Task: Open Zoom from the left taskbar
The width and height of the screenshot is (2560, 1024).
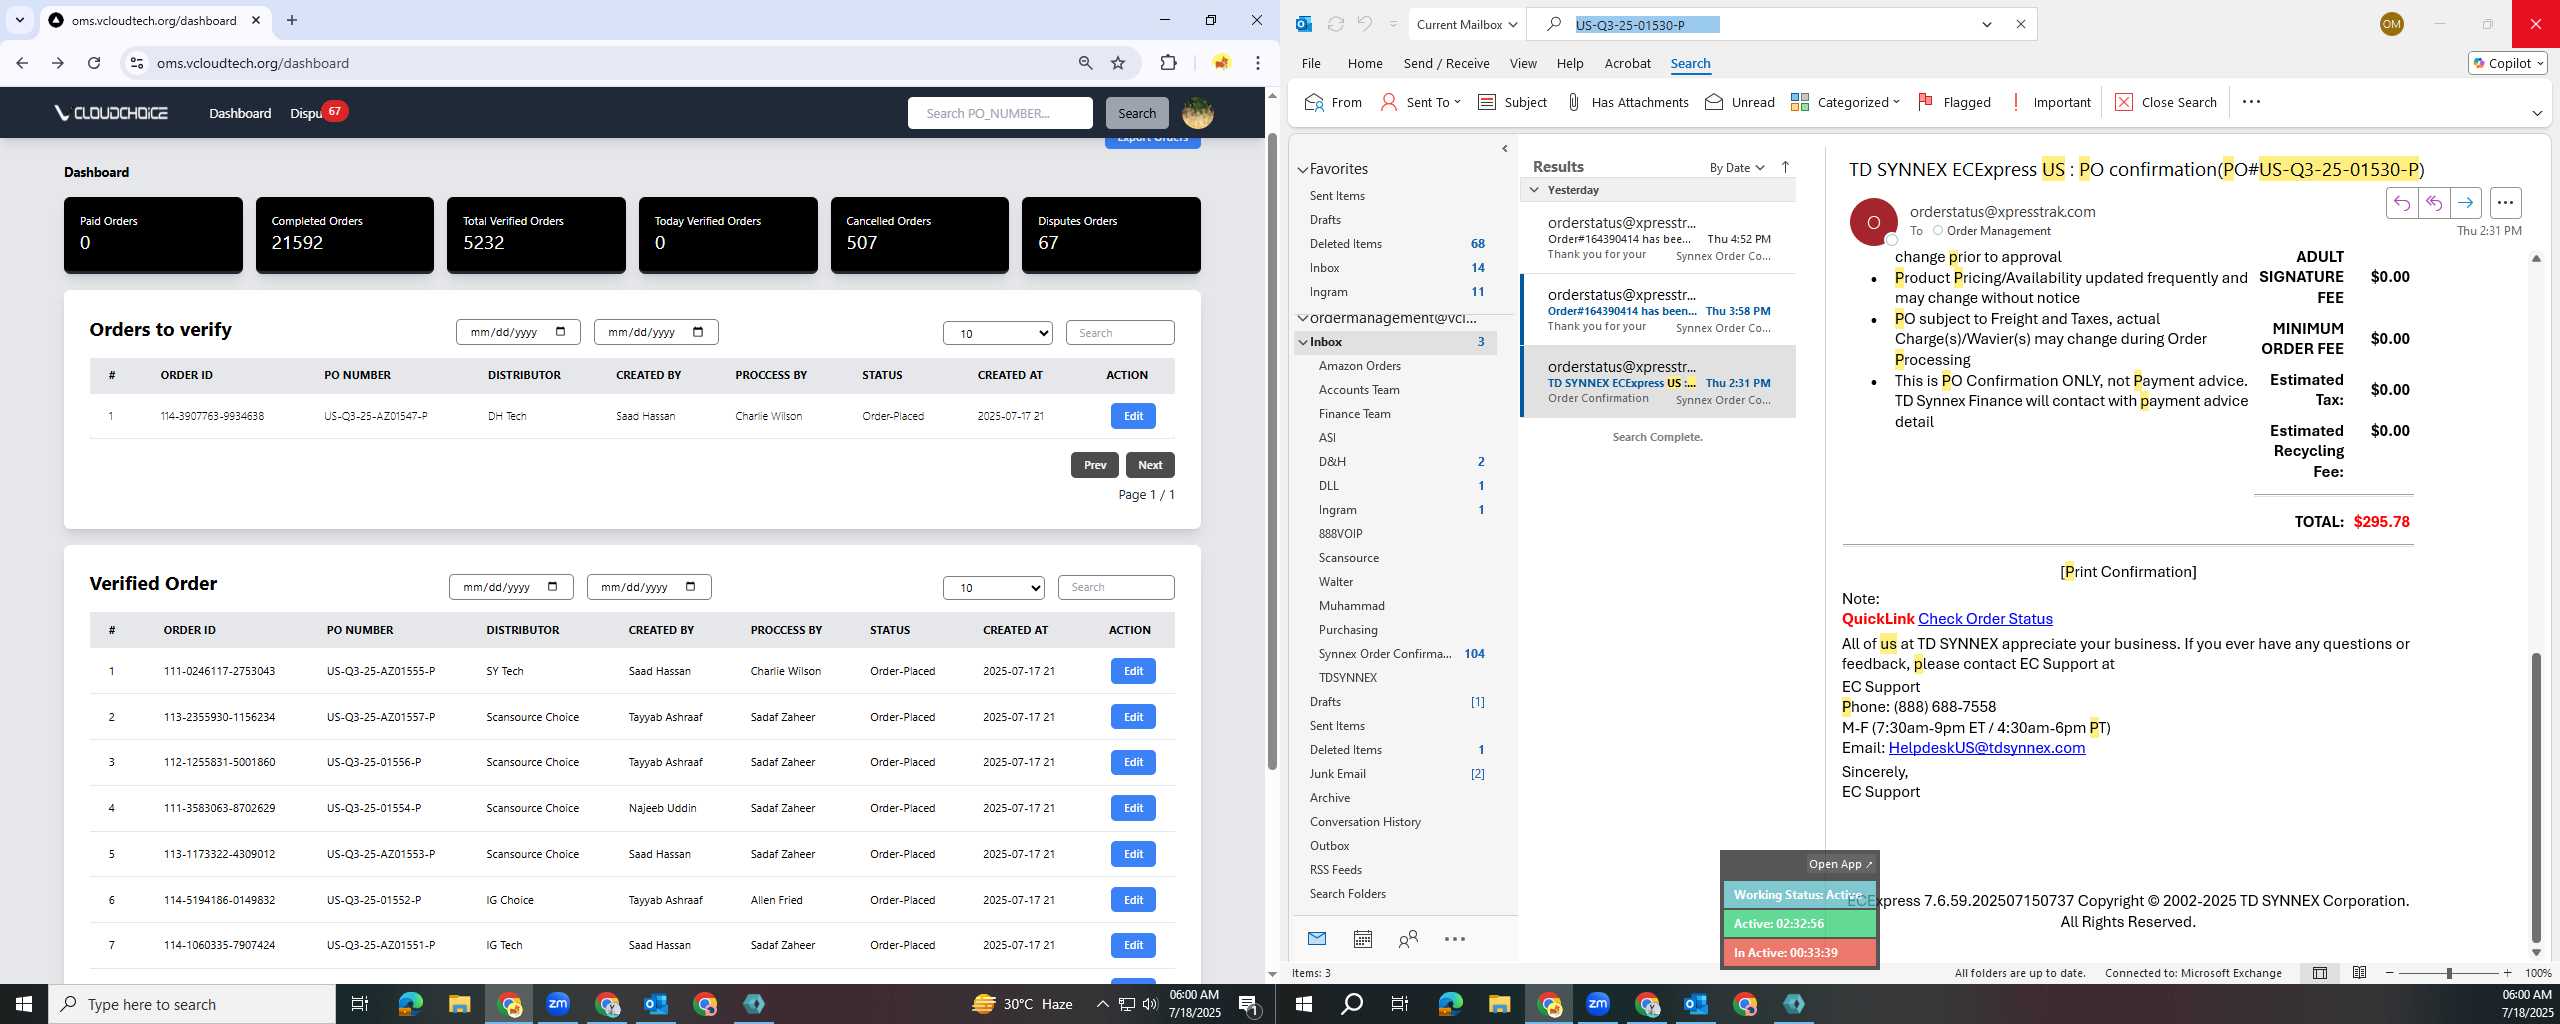Action: click(558, 1004)
